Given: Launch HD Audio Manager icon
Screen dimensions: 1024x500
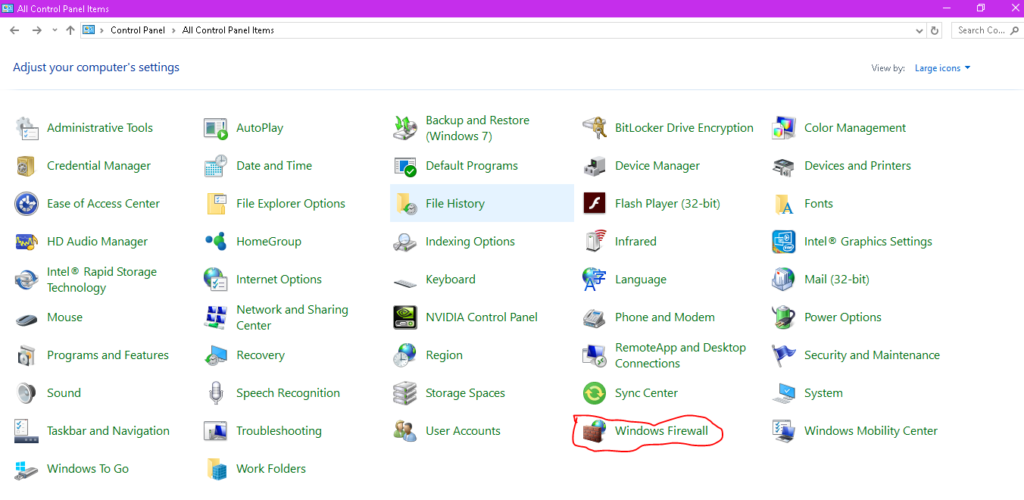Looking at the screenshot, I should pyautogui.click(x=26, y=242).
